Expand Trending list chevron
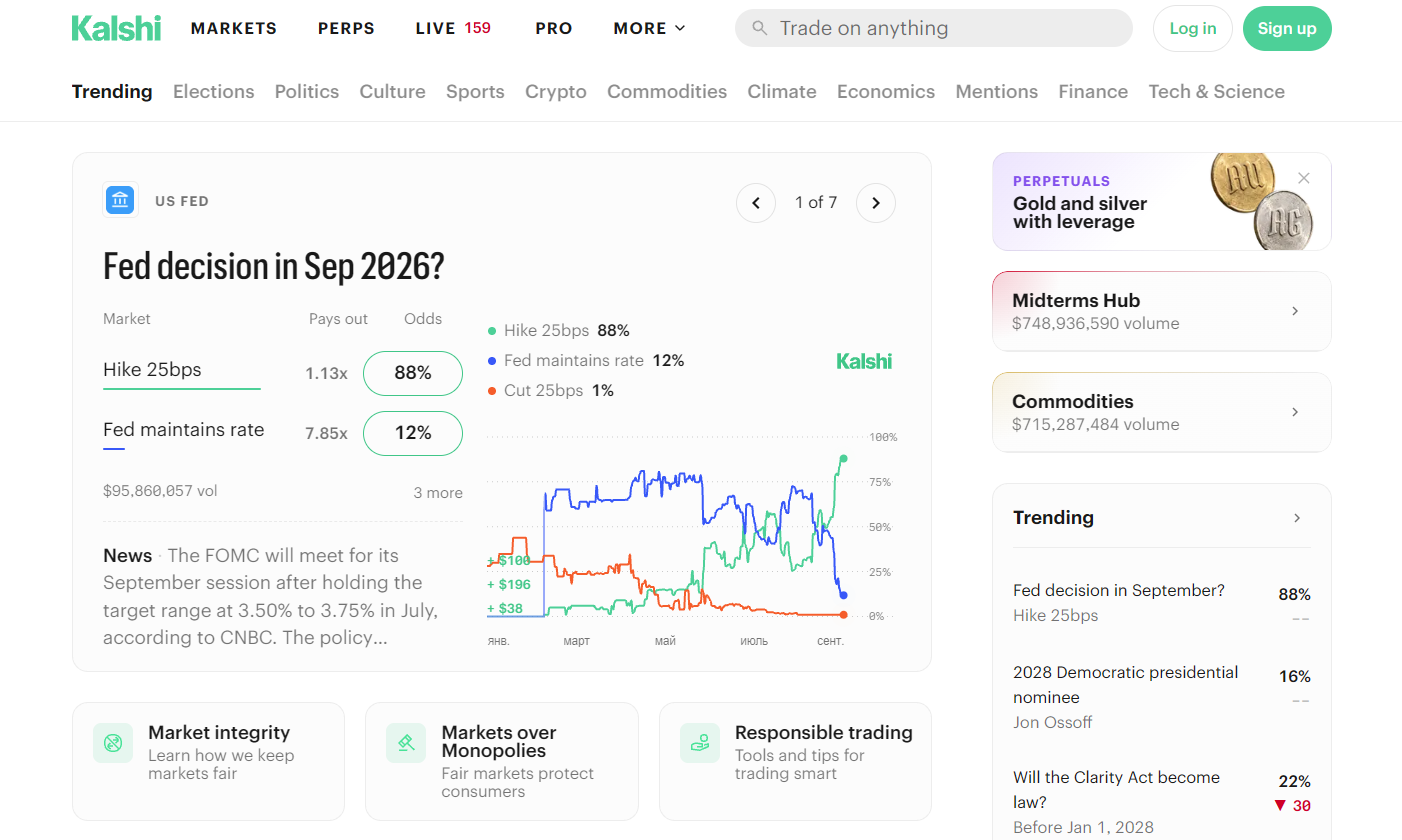 click(1297, 518)
